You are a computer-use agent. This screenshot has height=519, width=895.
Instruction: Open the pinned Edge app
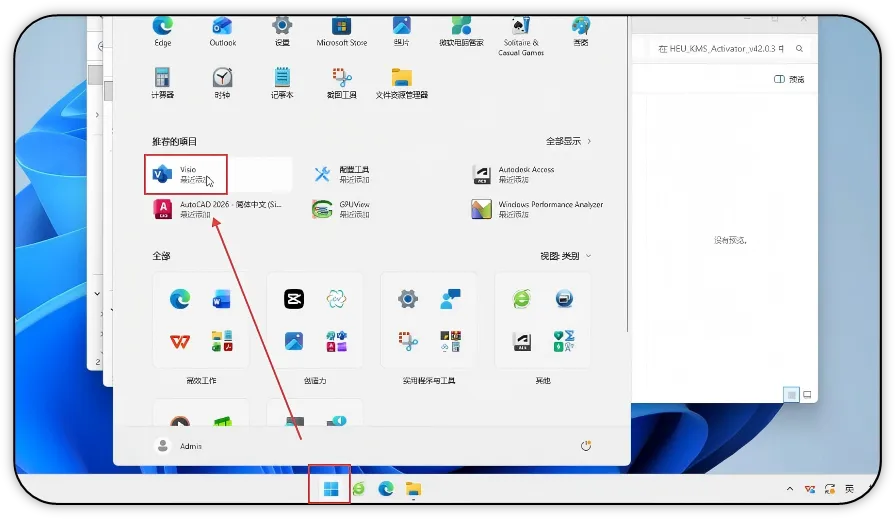tap(163, 31)
